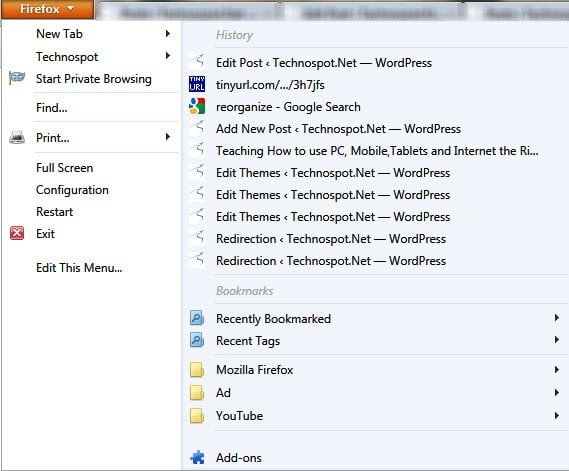This screenshot has height=471, width=569.
Task: Expand the New Tab submenu arrow
Action: 168,34
